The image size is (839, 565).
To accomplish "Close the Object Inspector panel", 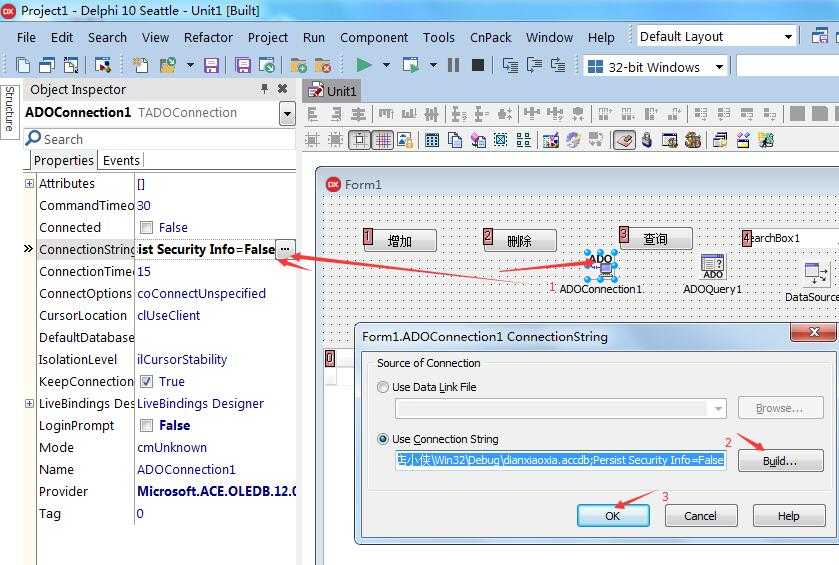I will [x=283, y=88].
